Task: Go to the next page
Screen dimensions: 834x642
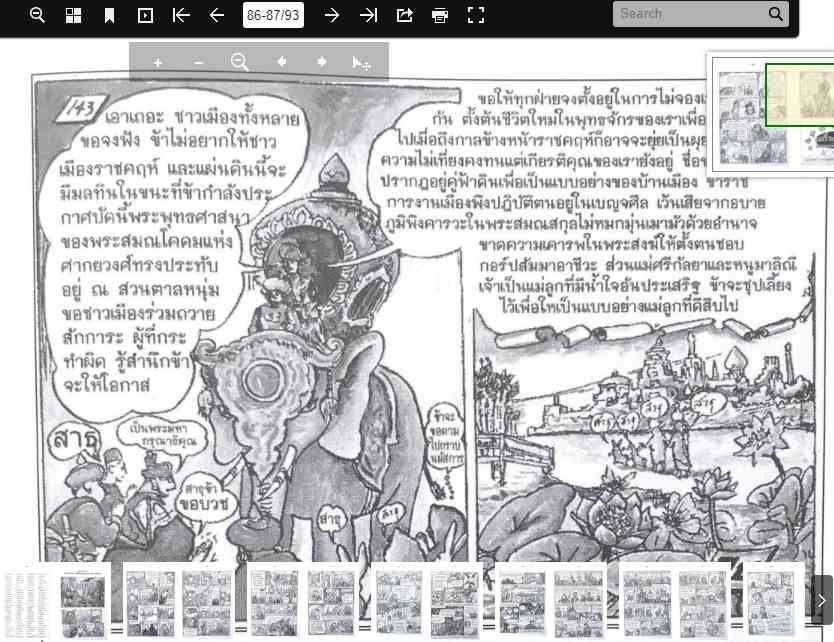Action: click(332, 15)
